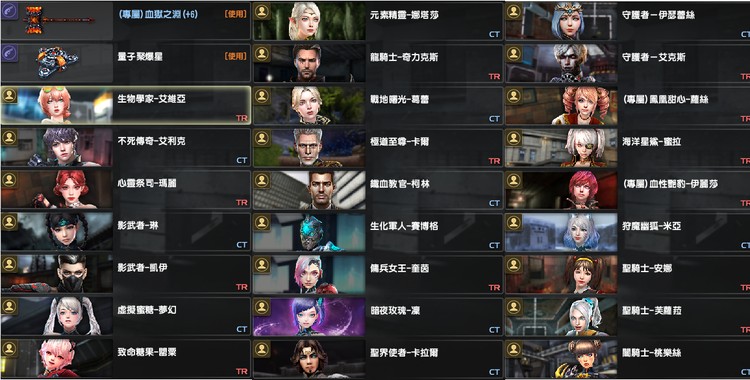Viewport: 750px width, 380px height.
Task: Select the 不死傳奇-艾利克 character portrait
Action: click(x=57, y=147)
